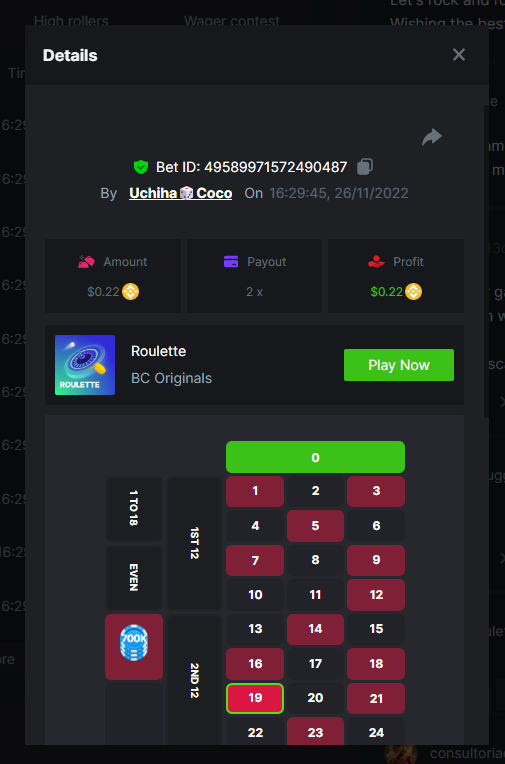Select the 2ND 12 bet column
This screenshot has width=505, height=764.
pos(194,680)
